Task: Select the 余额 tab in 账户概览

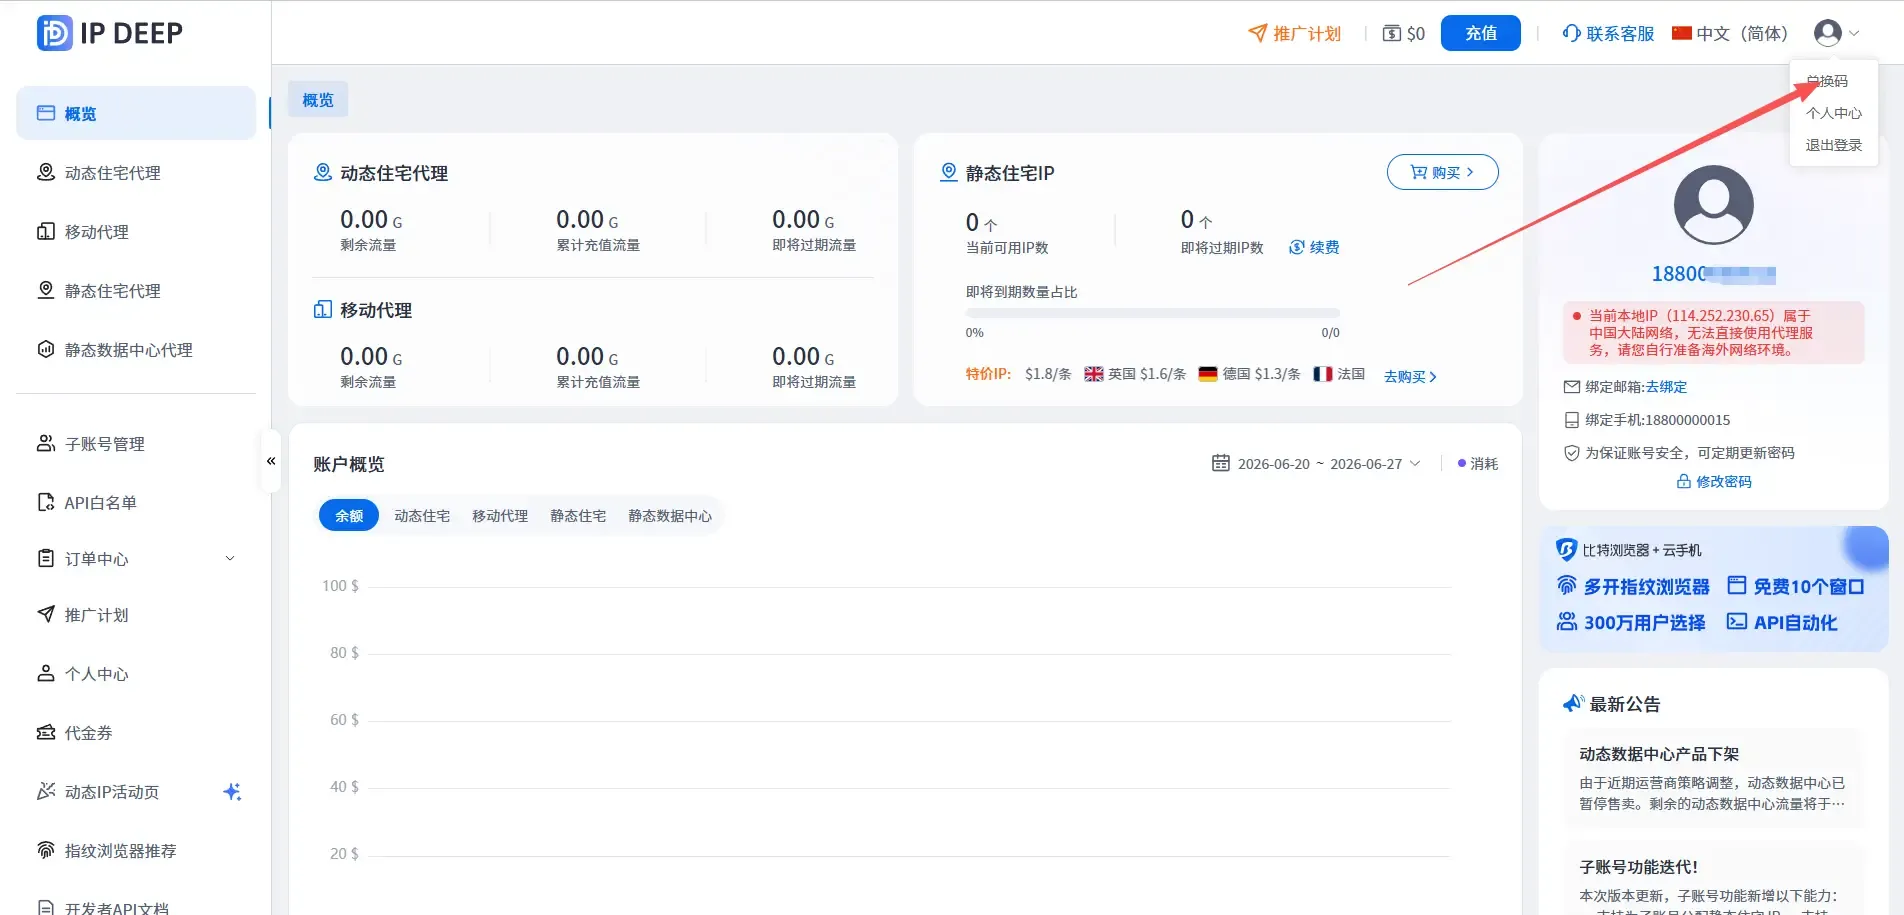Action: (x=349, y=515)
